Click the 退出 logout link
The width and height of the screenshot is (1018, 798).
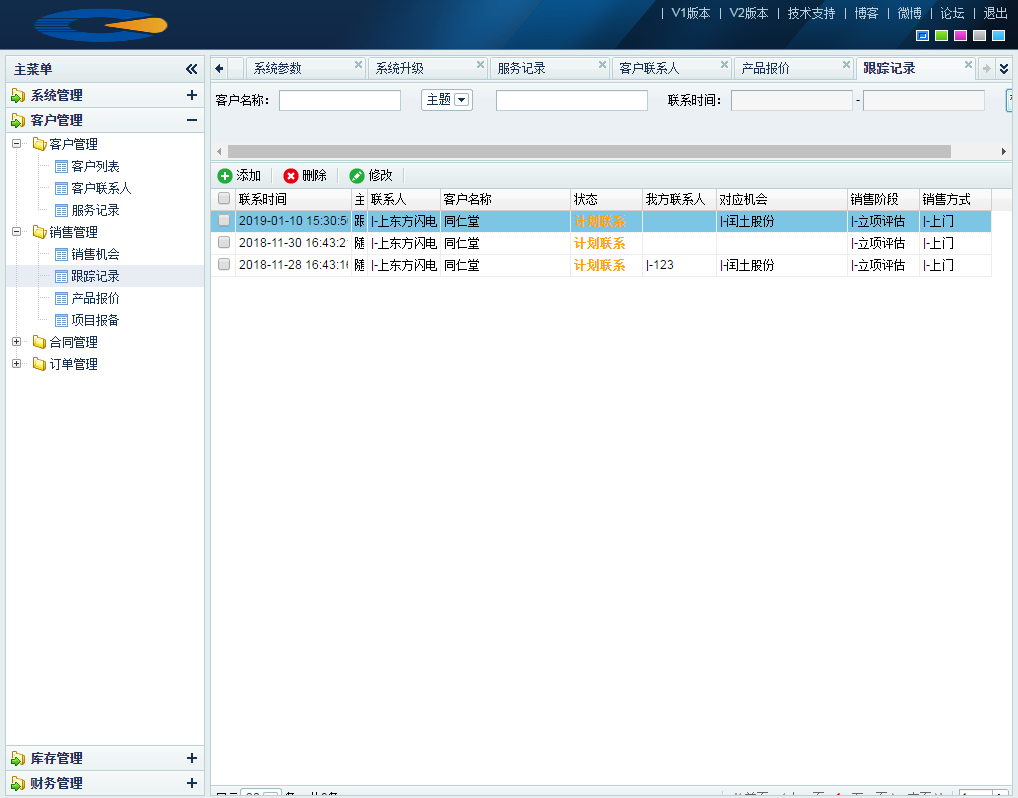[x=995, y=13]
